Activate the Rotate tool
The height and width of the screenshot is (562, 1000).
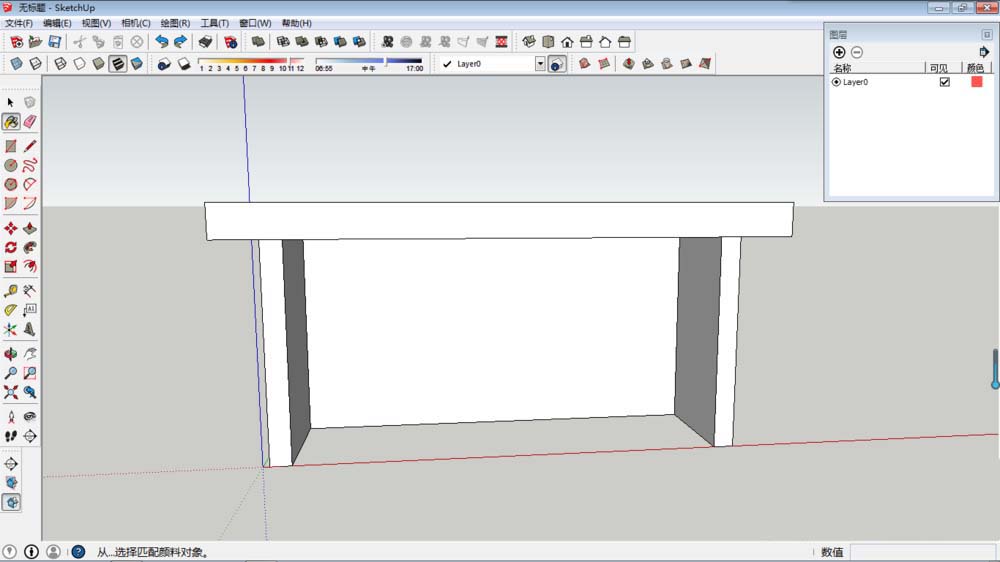pyautogui.click(x=11, y=248)
